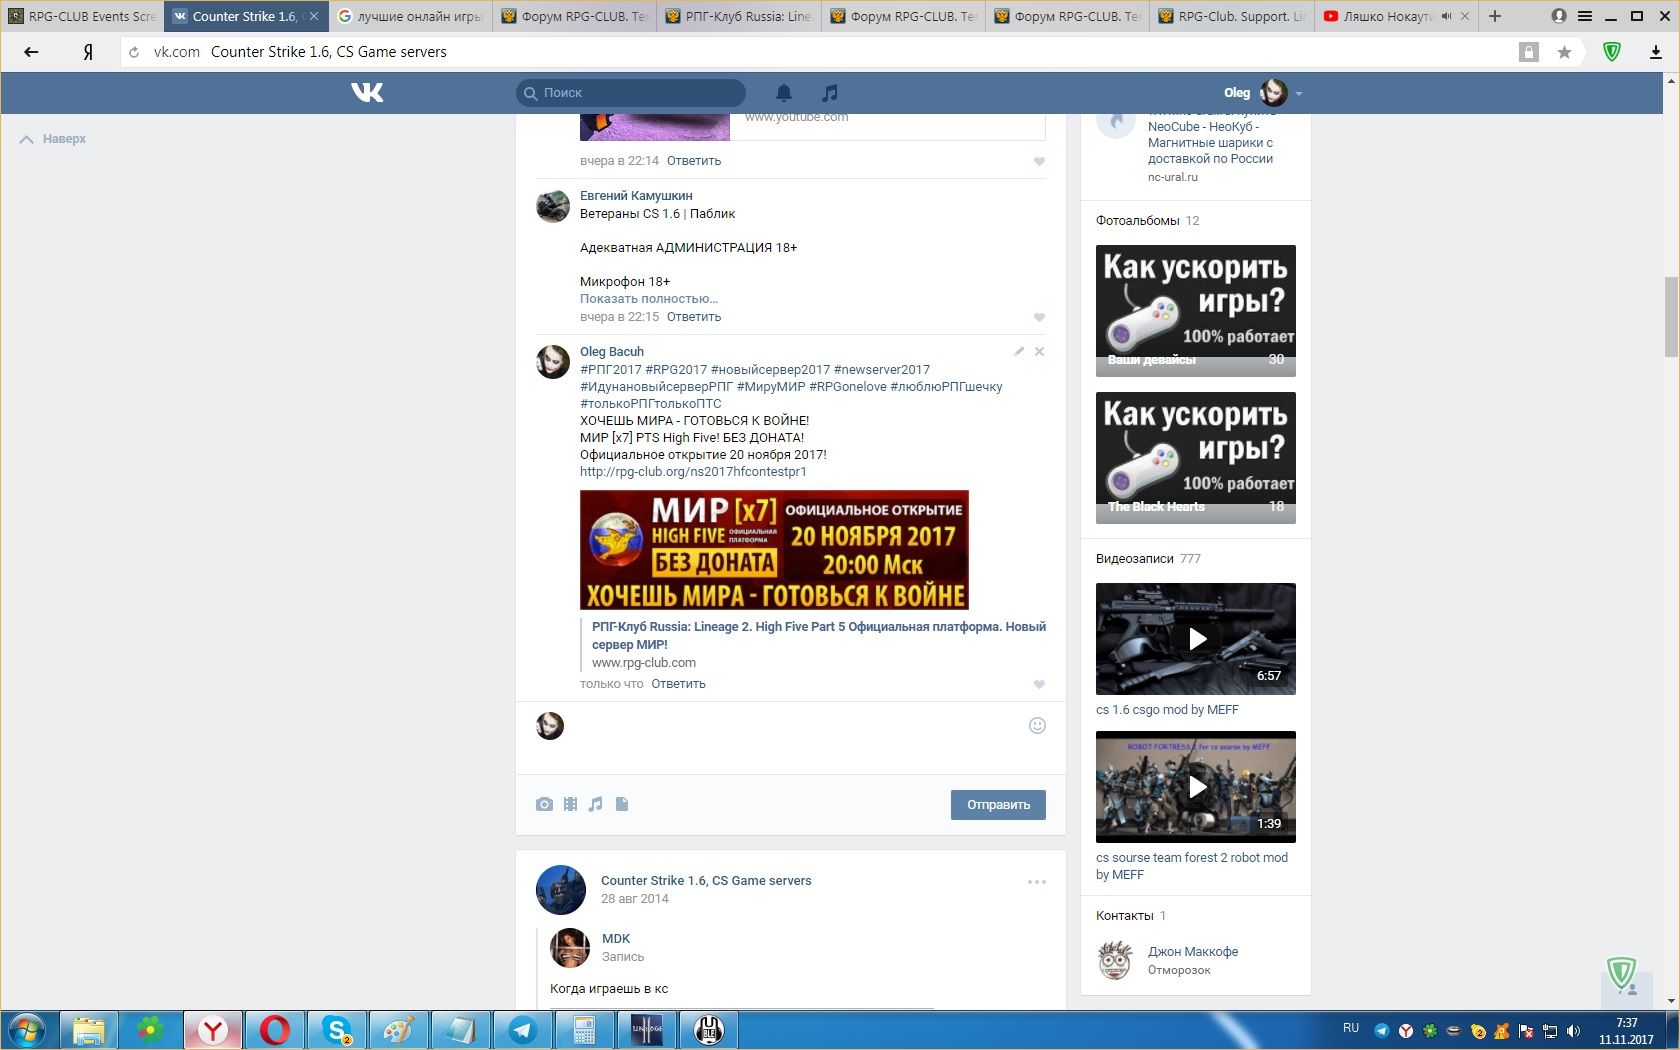This screenshot has width=1680, height=1050.
Task: Mute the Ляшко Нокаути tab audio
Action: [x=1447, y=16]
